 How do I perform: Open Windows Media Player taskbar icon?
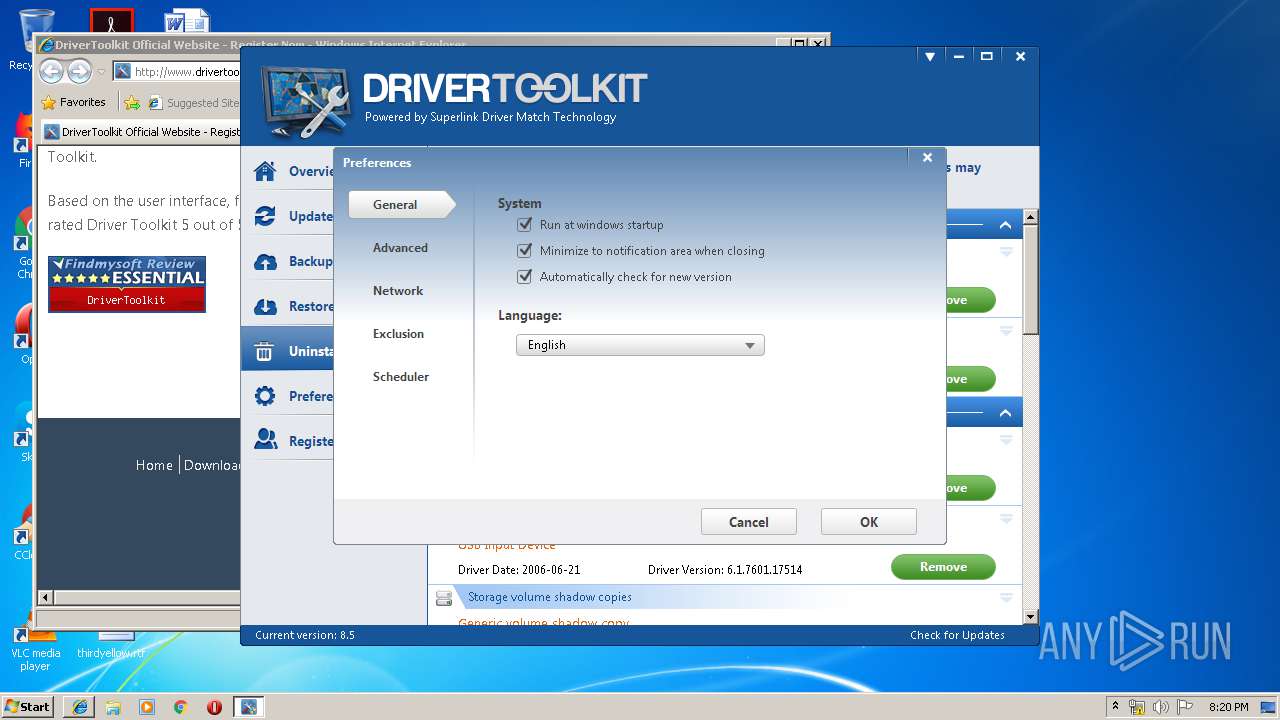click(x=147, y=707)
